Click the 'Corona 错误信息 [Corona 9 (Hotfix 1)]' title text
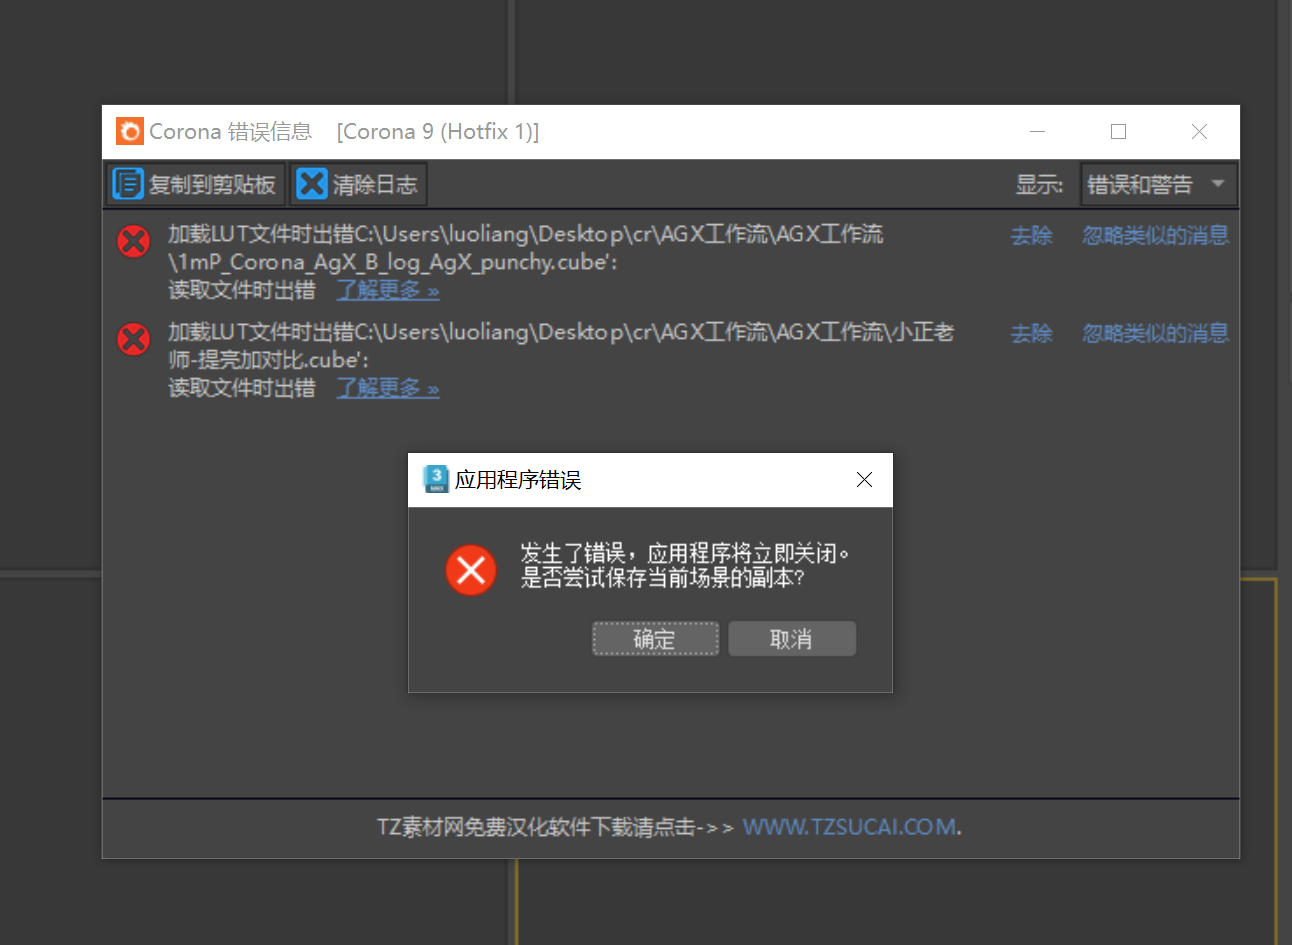 click(344, 132)
